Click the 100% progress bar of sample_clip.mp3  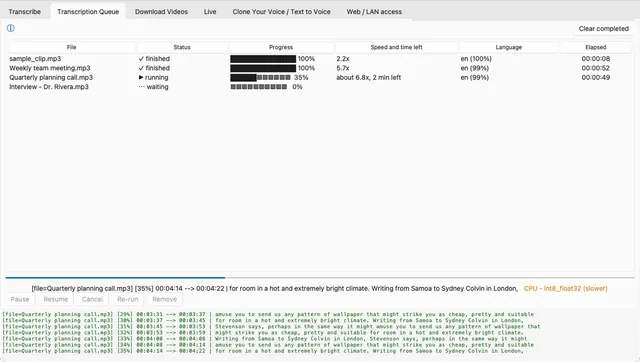point(263,59)
